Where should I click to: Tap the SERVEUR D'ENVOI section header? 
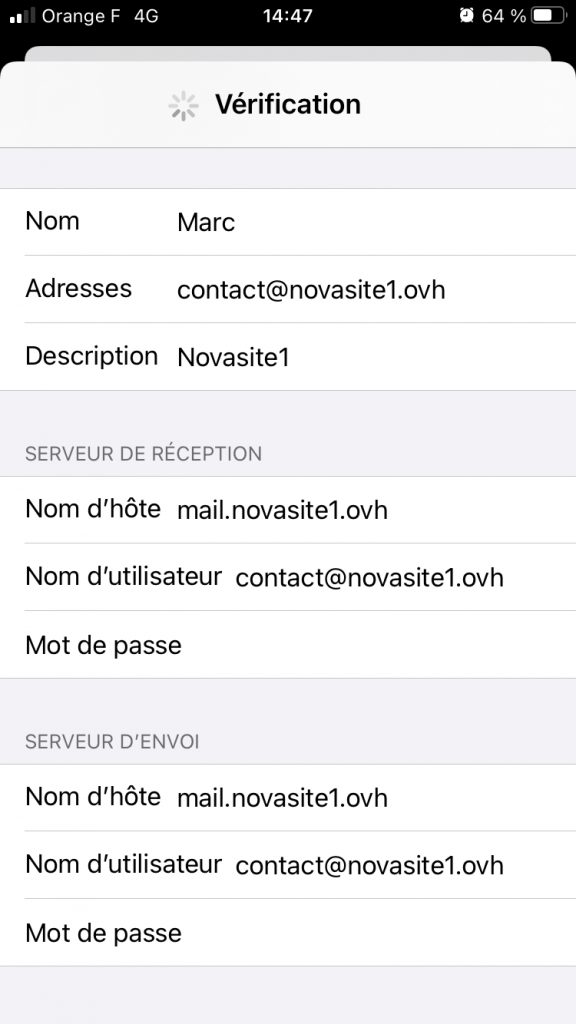(x=112, y=742)
